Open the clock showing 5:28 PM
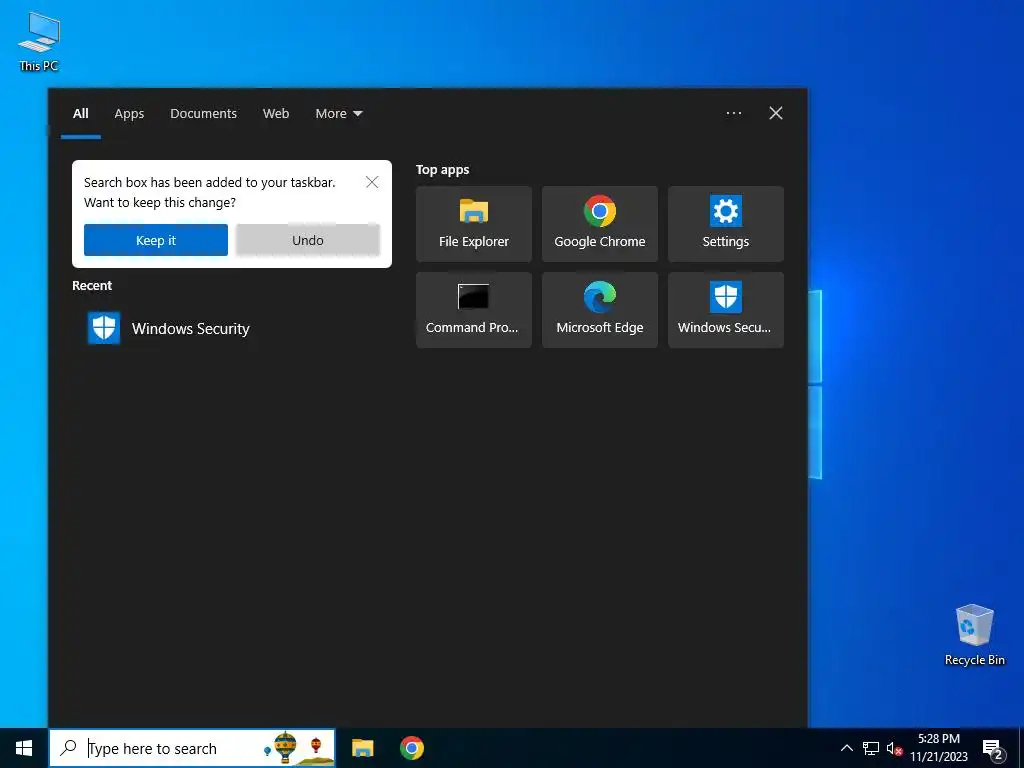This screenshot has width=1024, height=768. pyautogui.click(x=939, y=748)
